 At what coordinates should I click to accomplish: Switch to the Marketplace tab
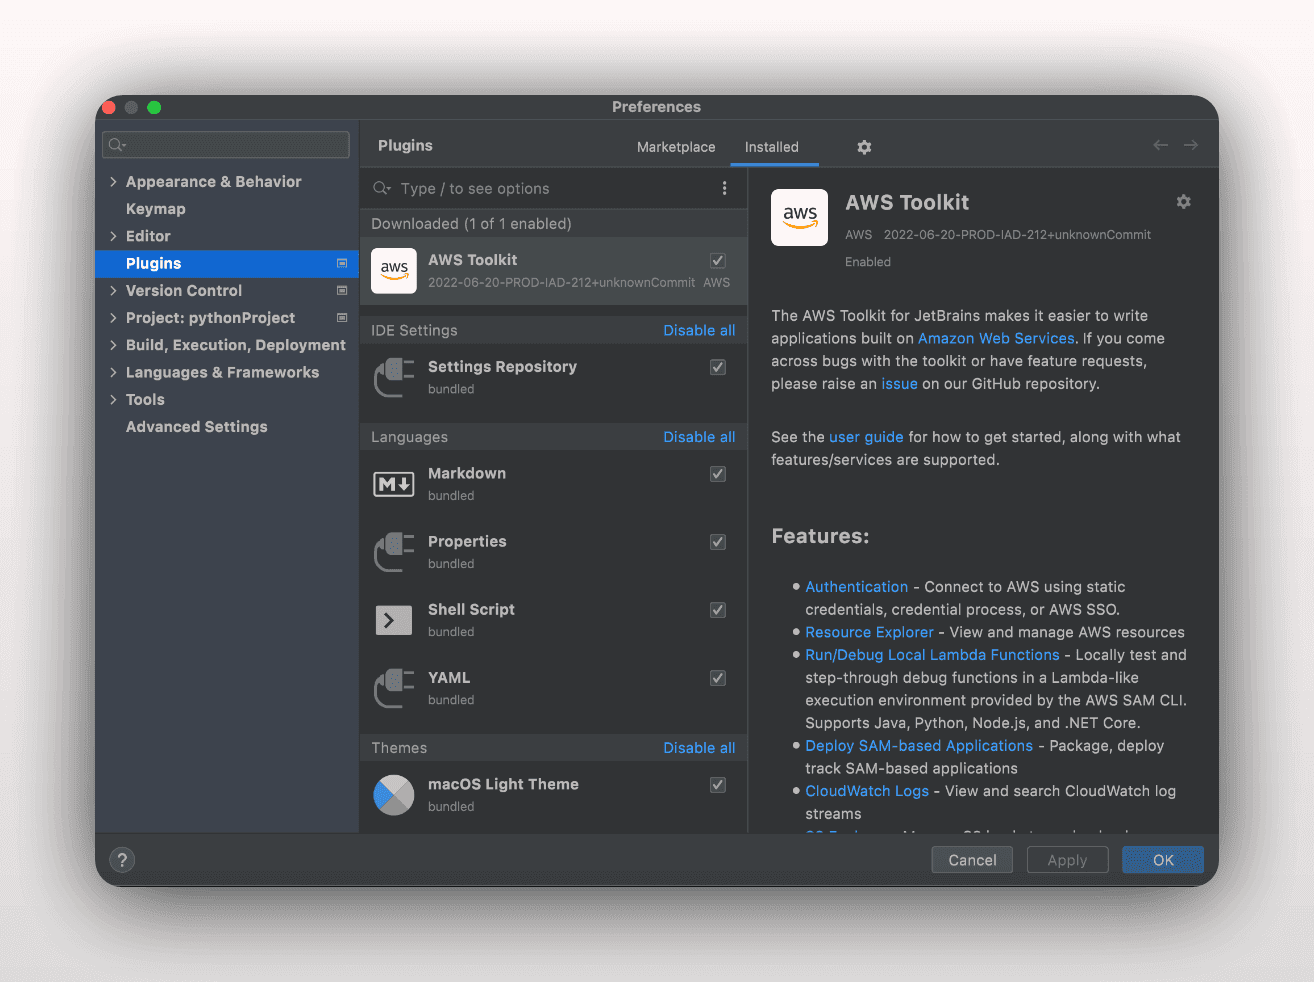point(676,147)
